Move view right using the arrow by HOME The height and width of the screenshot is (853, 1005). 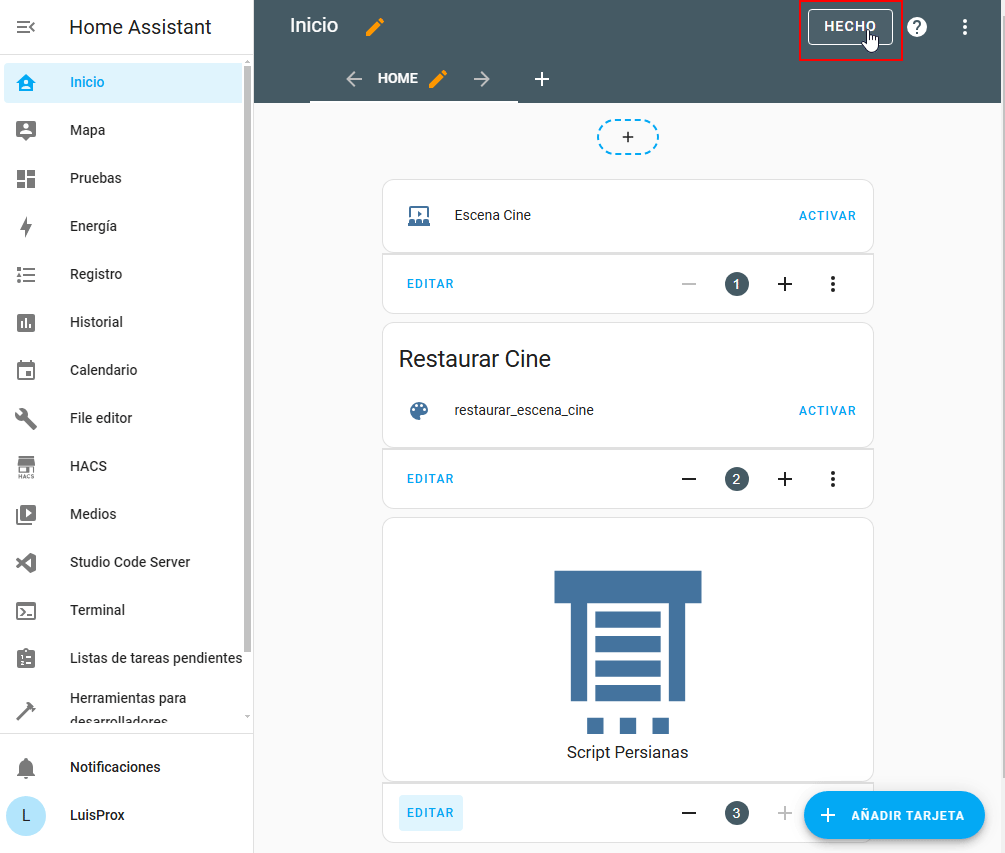482,79
